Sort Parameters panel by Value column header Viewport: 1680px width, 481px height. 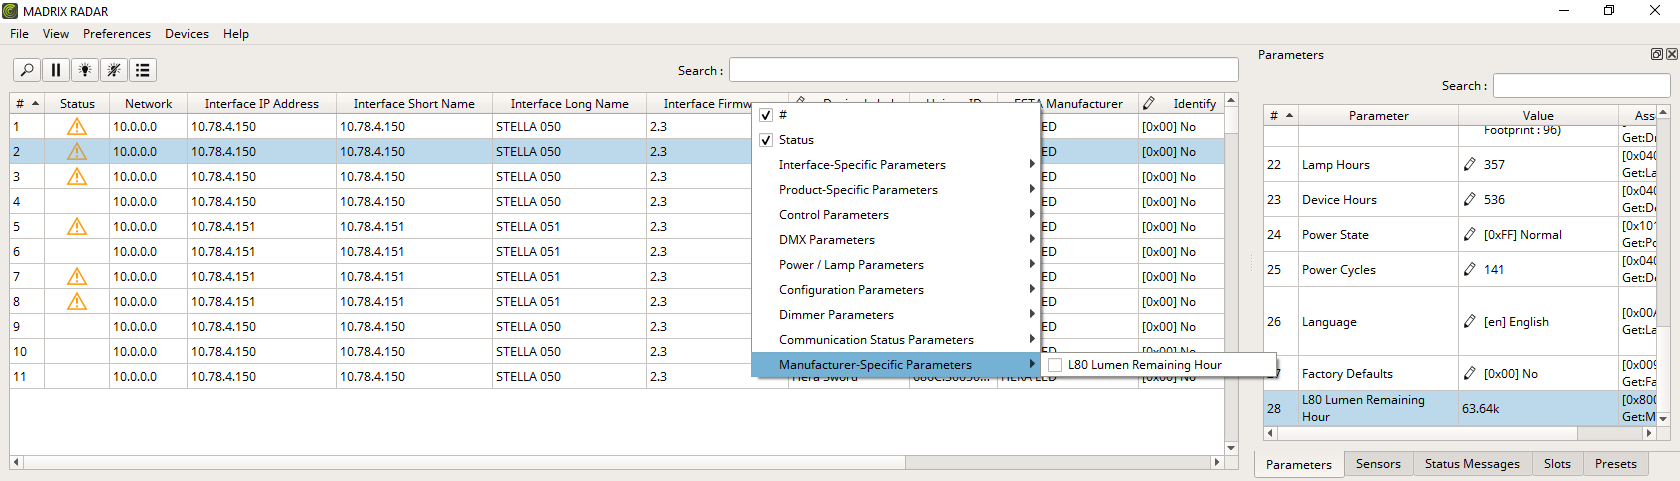pos(1538,115)
